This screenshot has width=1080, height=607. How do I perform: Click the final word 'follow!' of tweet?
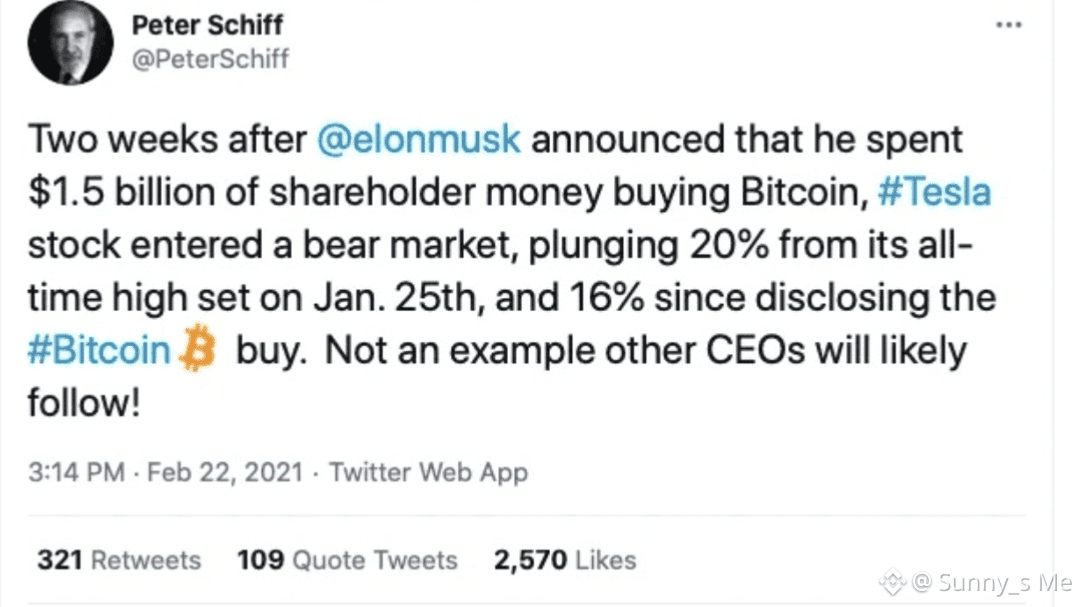coord(84,402)
